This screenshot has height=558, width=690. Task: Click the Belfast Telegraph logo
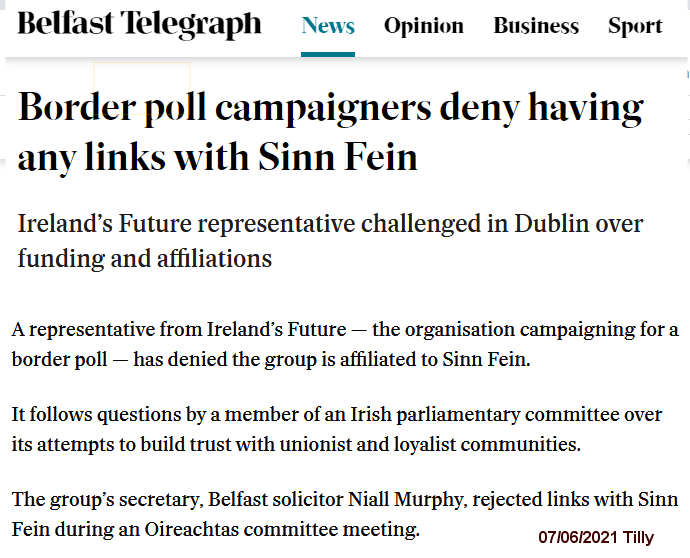139,24
